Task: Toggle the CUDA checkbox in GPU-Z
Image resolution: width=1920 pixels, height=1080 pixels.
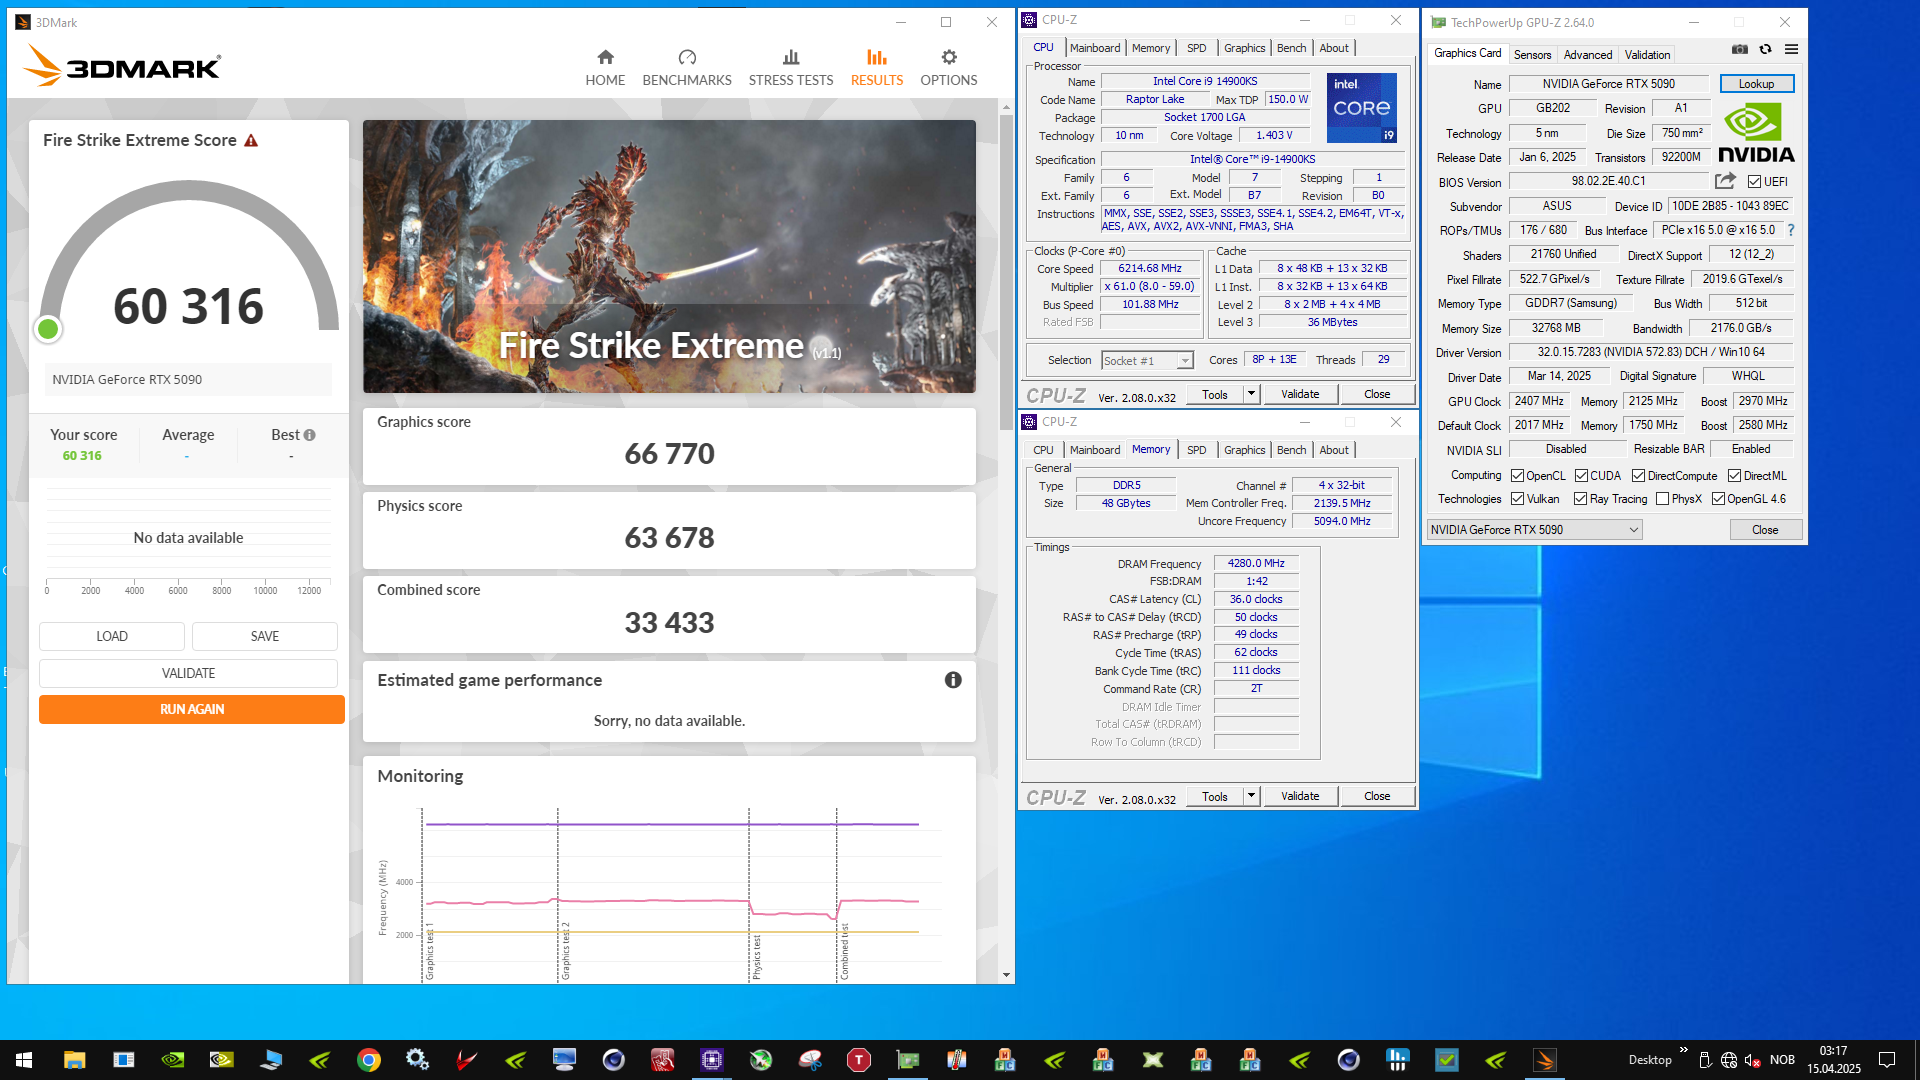Action: (x=1582, y=476)
